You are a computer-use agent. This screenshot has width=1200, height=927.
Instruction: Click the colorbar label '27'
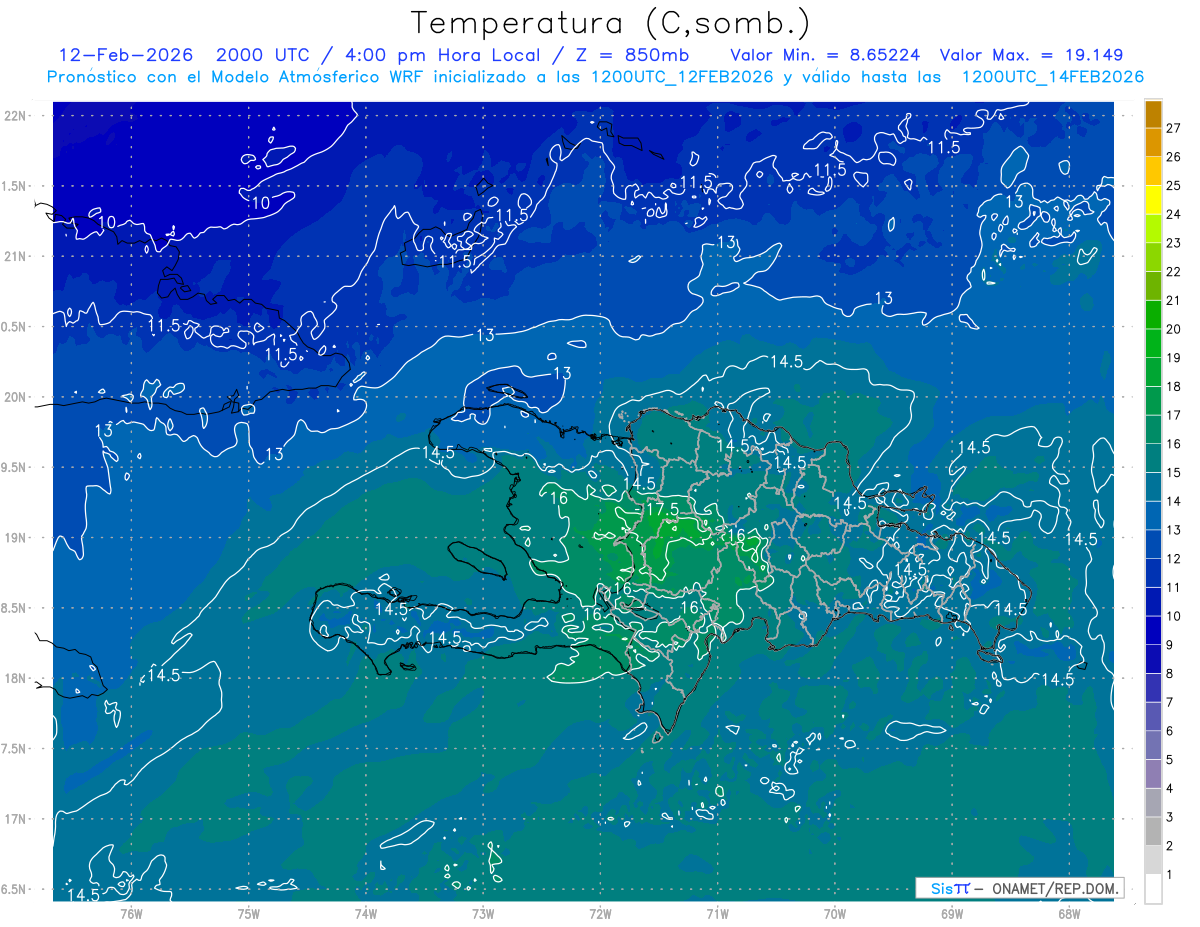click(x=1173, y=128)
